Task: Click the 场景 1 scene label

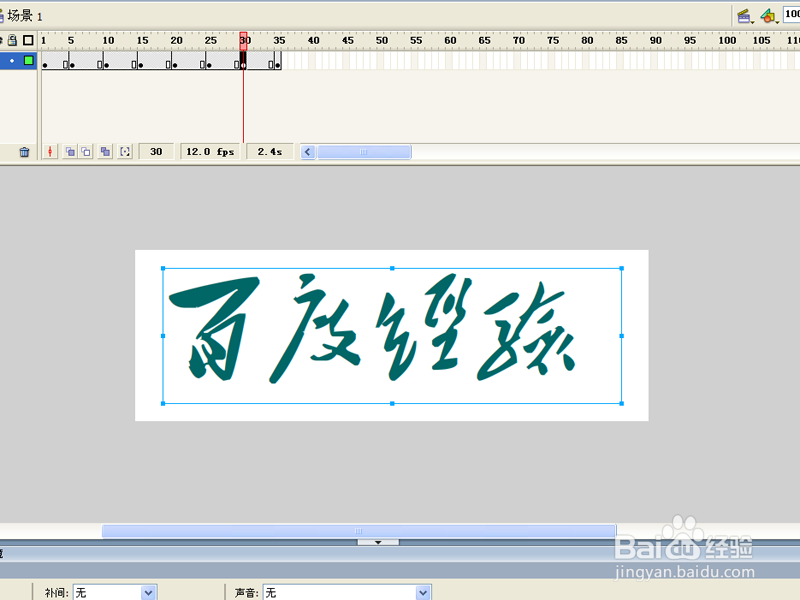Action: click(24, 16)
